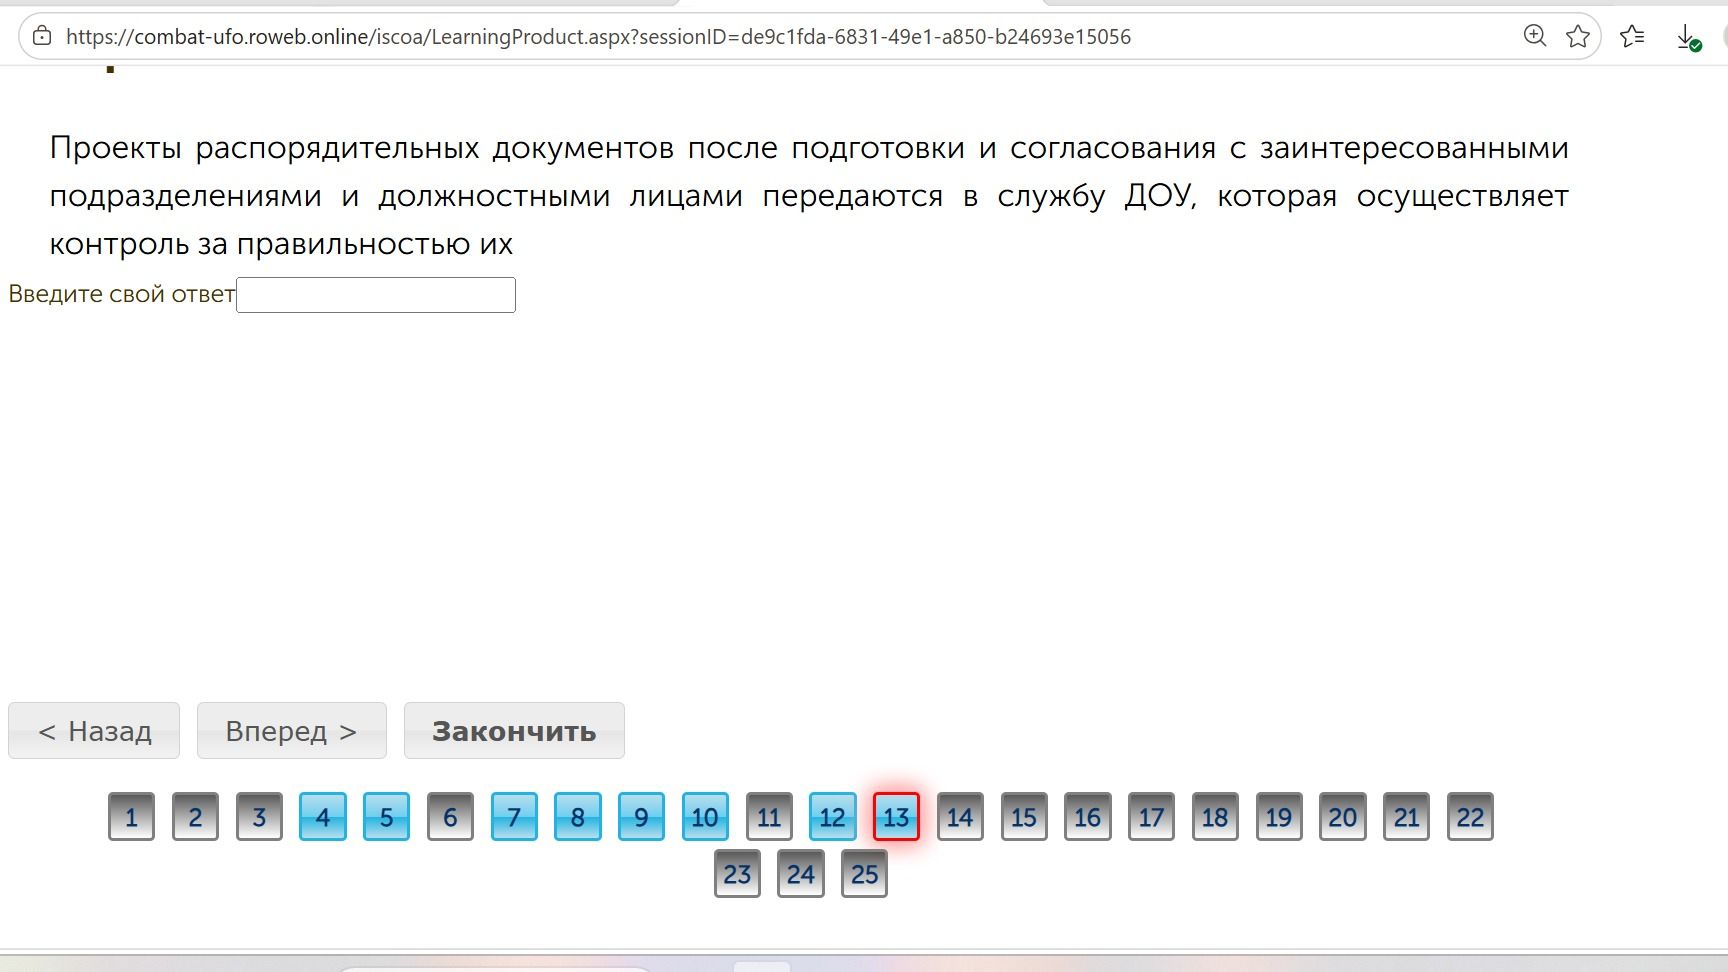Click the answer text input field
The width and height of the screenshot is (1728, 972).
[376, 295]
